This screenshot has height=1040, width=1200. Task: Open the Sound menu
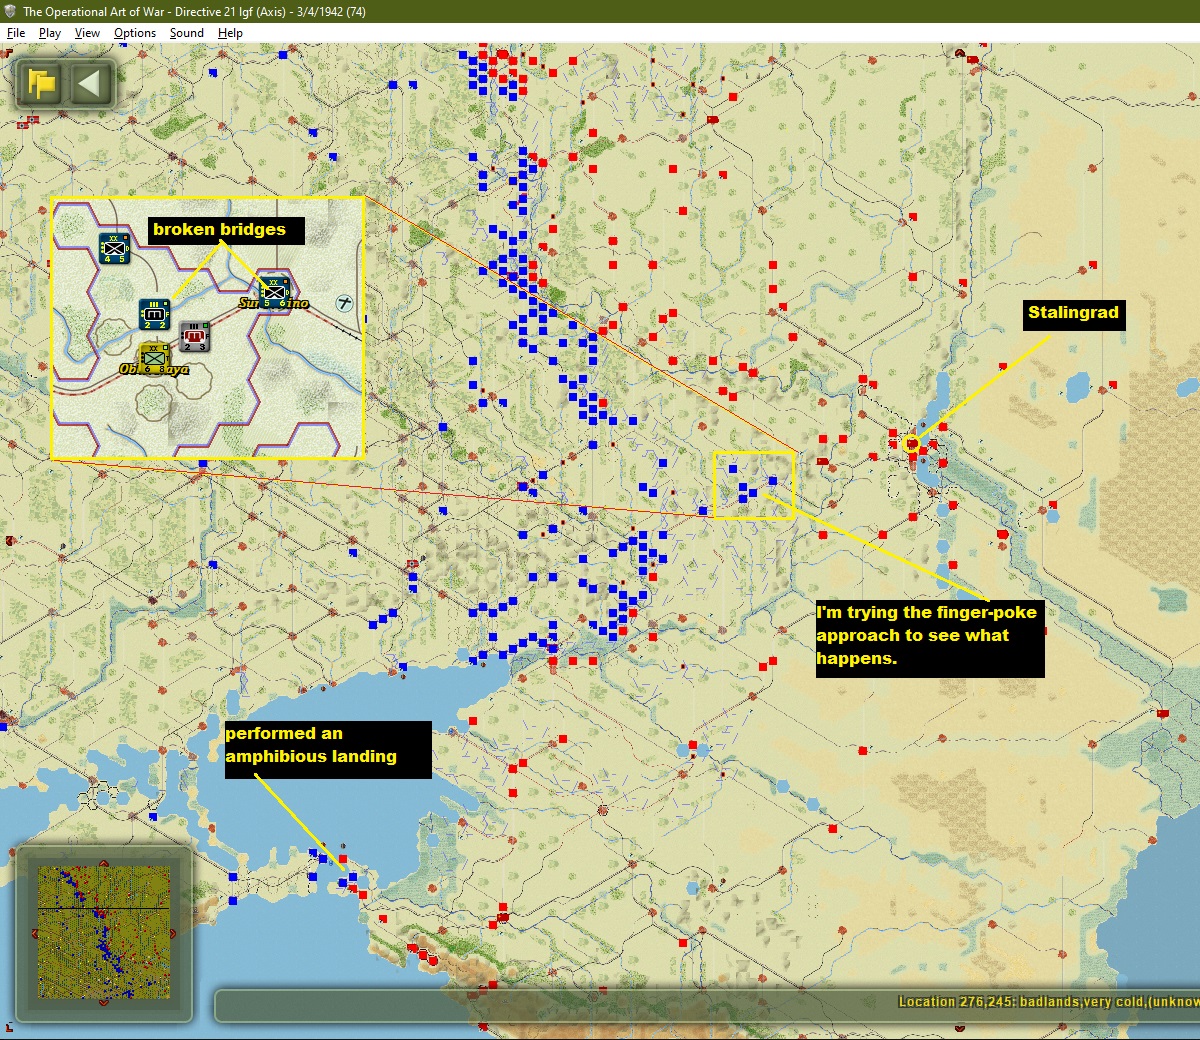tap(187, 33)
